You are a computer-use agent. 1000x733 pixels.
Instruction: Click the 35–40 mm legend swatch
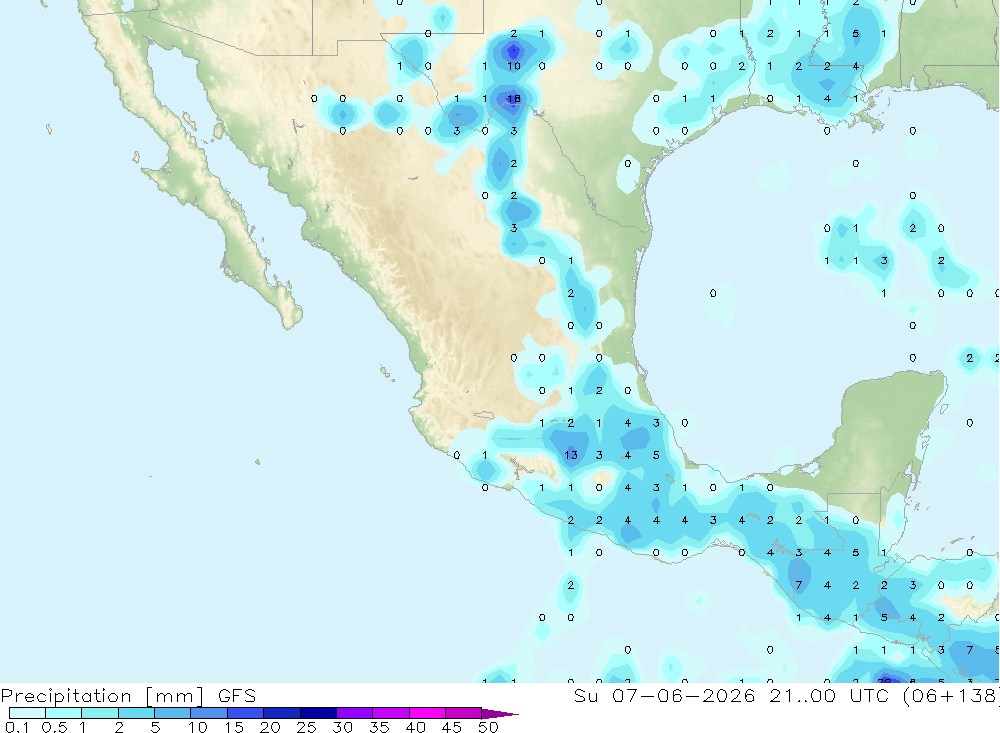[x=391, y=713]
